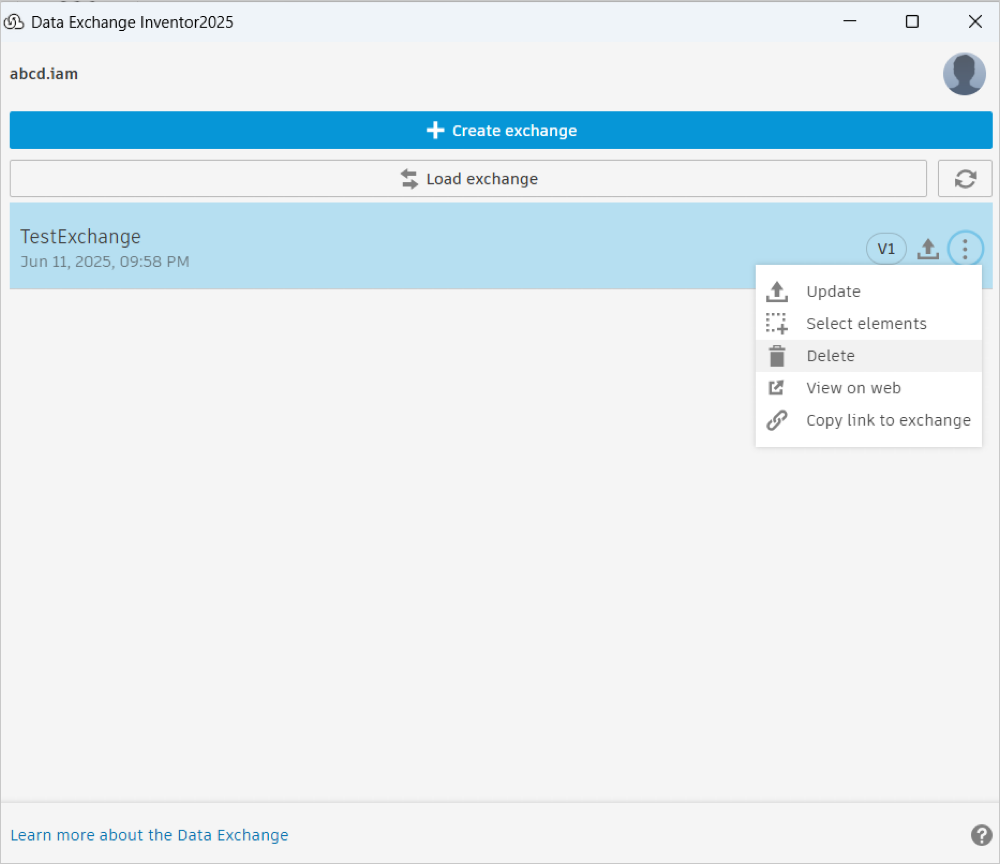
Task: Click the user profile avatar
Action: [x=964, y=74]
